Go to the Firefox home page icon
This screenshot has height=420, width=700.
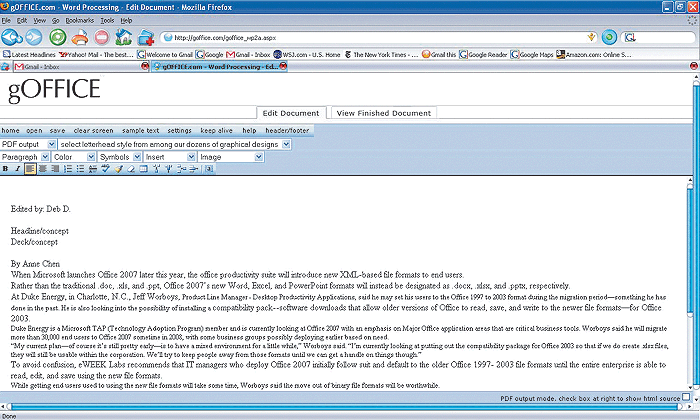pyautogui.click(x=124, y=37)
